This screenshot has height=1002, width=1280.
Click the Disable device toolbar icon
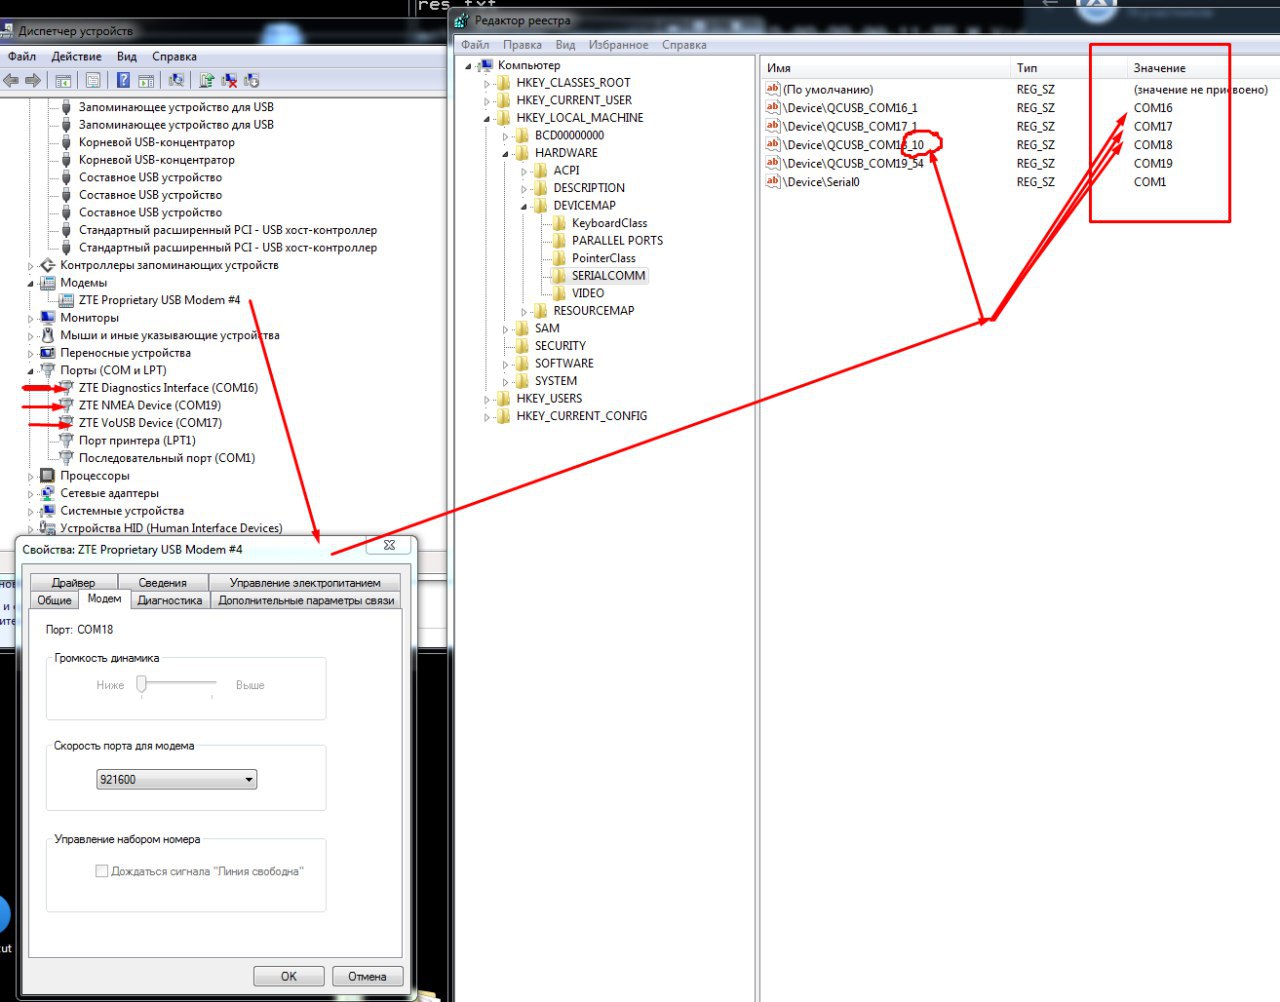click(x=251, y=80)
